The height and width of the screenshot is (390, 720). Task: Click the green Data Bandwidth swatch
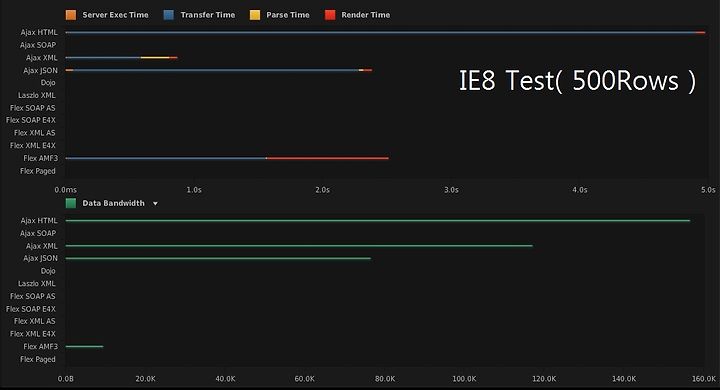tap(71, 203)
